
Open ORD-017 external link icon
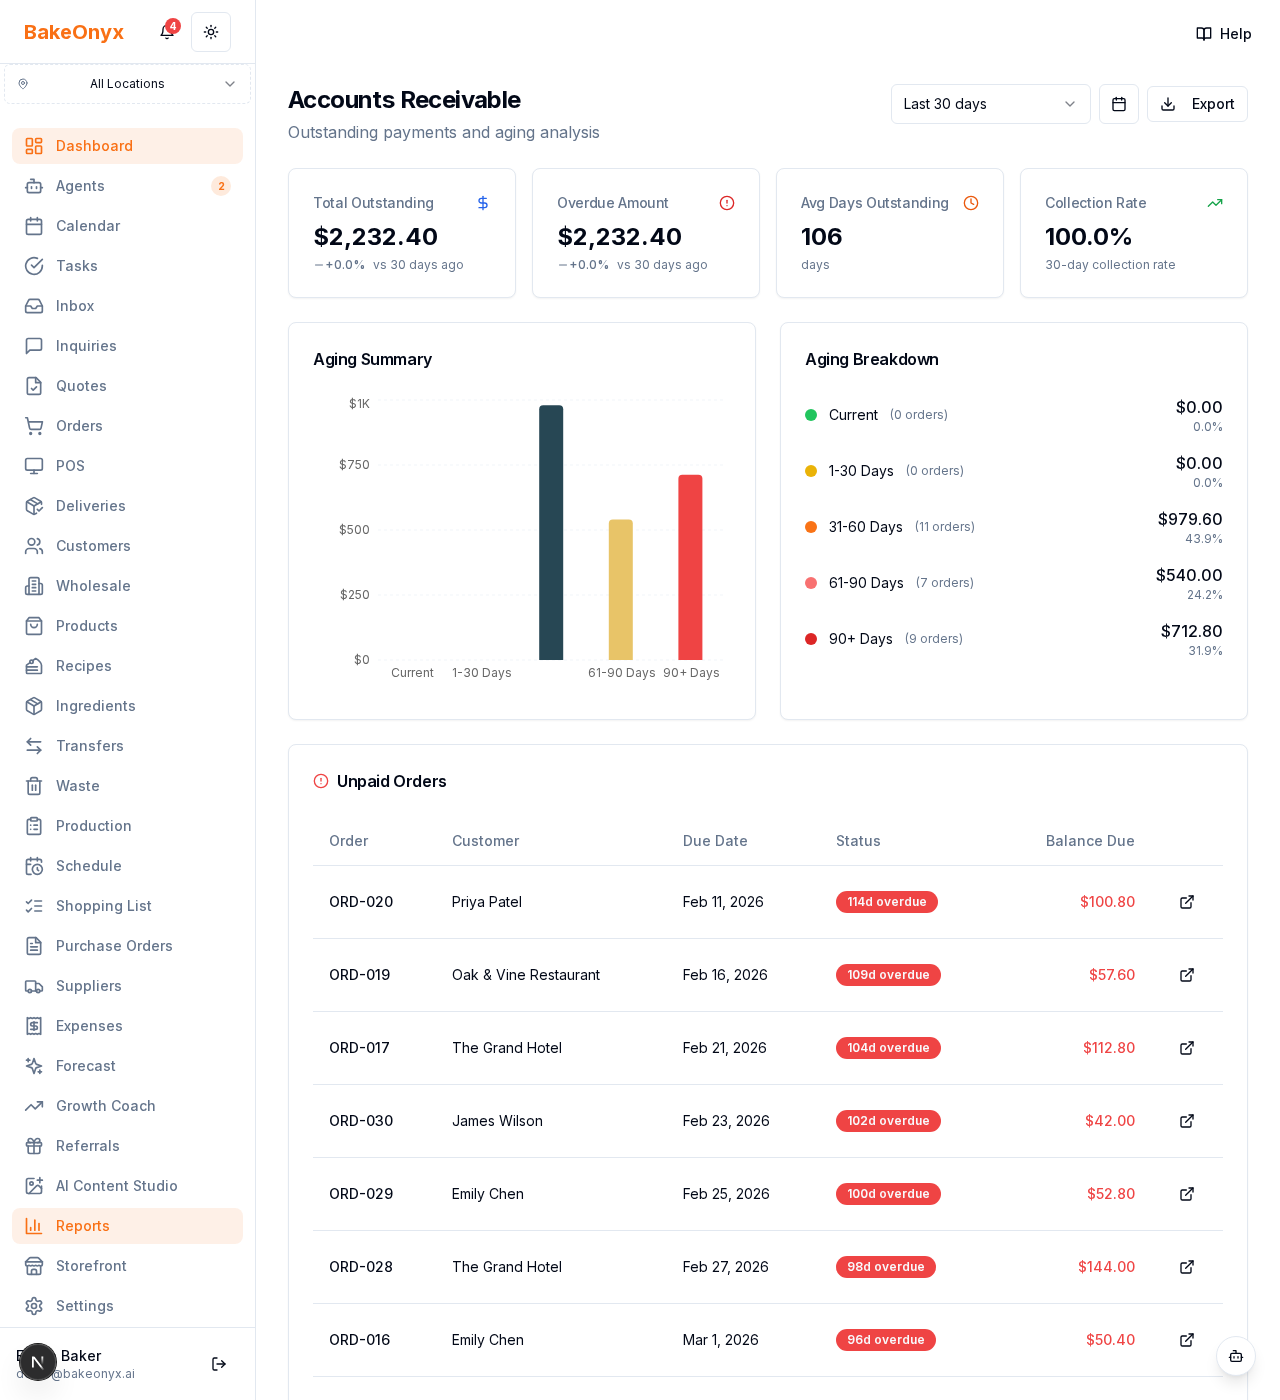click(x=1187, y=1048)
